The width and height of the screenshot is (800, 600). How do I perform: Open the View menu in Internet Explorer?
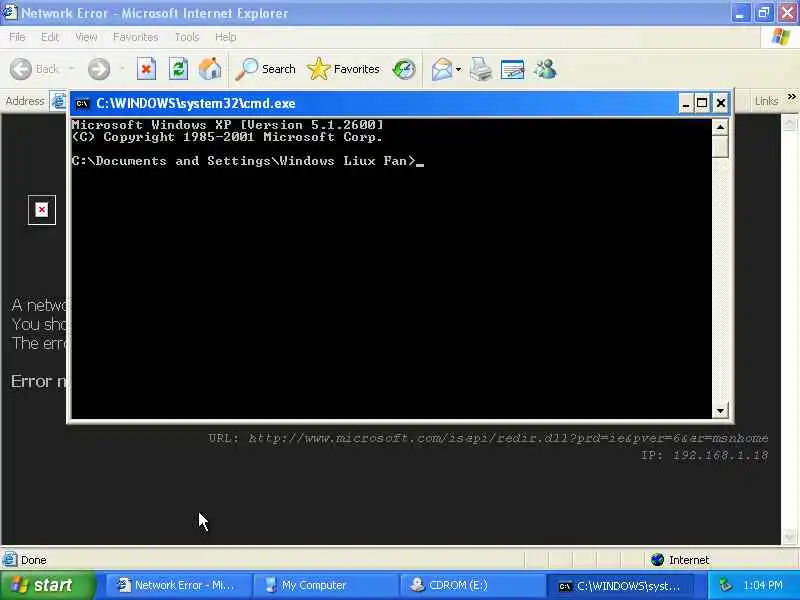coord(86,37)
